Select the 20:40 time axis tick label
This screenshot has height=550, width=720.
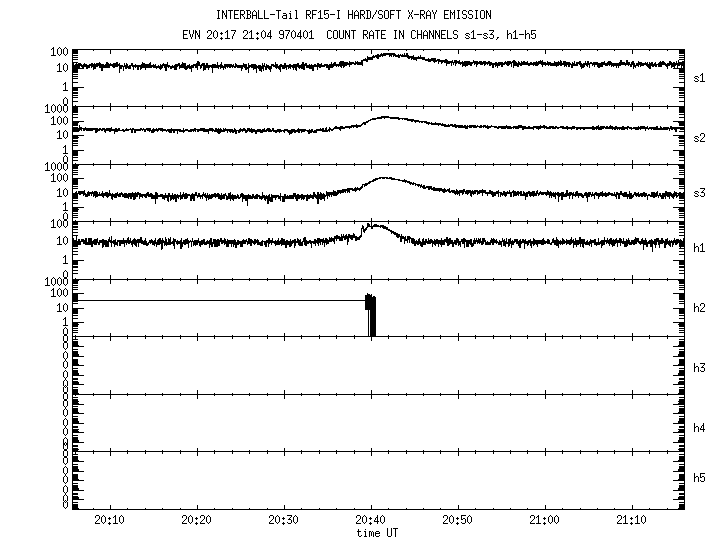tap(371, 520)
